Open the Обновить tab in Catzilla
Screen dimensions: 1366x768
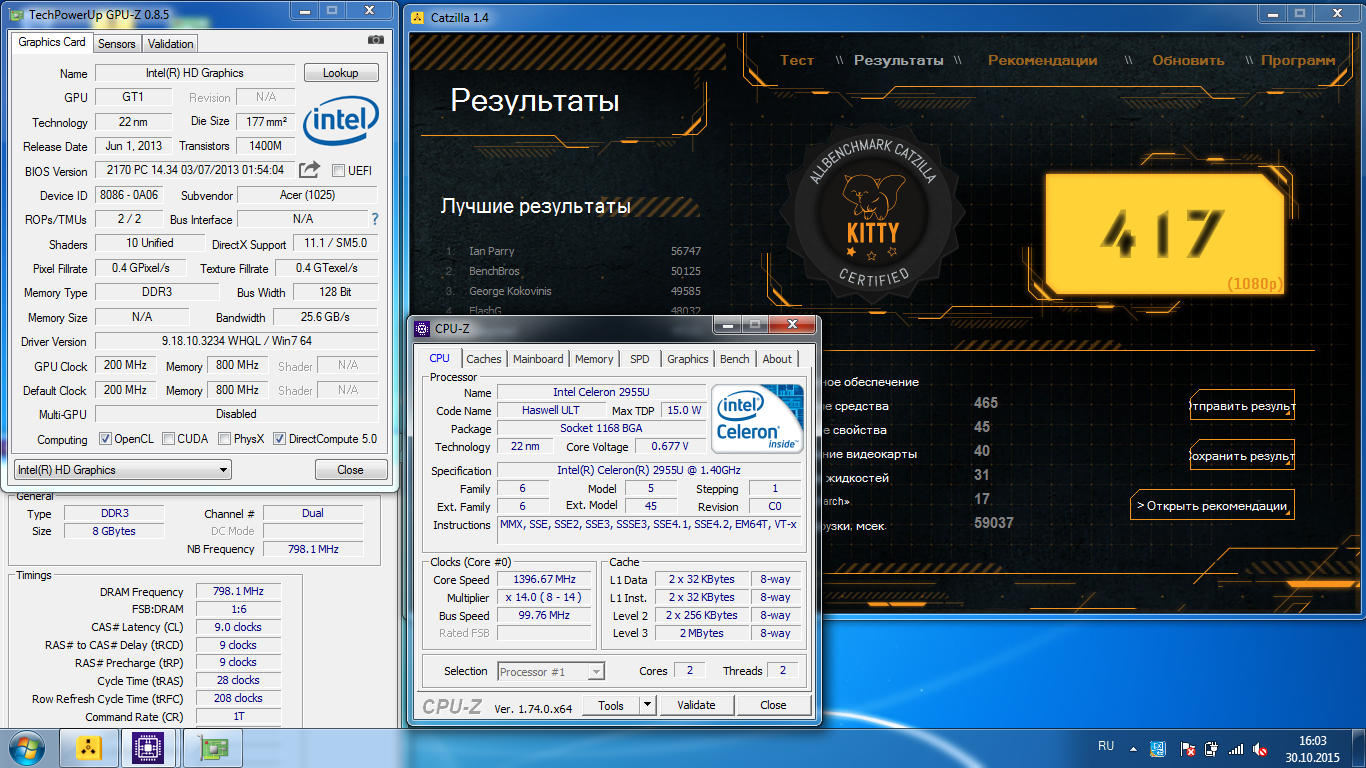(1188, 60)
